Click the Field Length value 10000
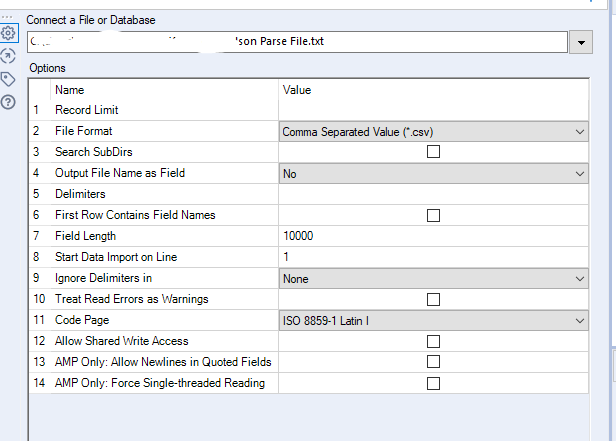 (x=434, y=236)
